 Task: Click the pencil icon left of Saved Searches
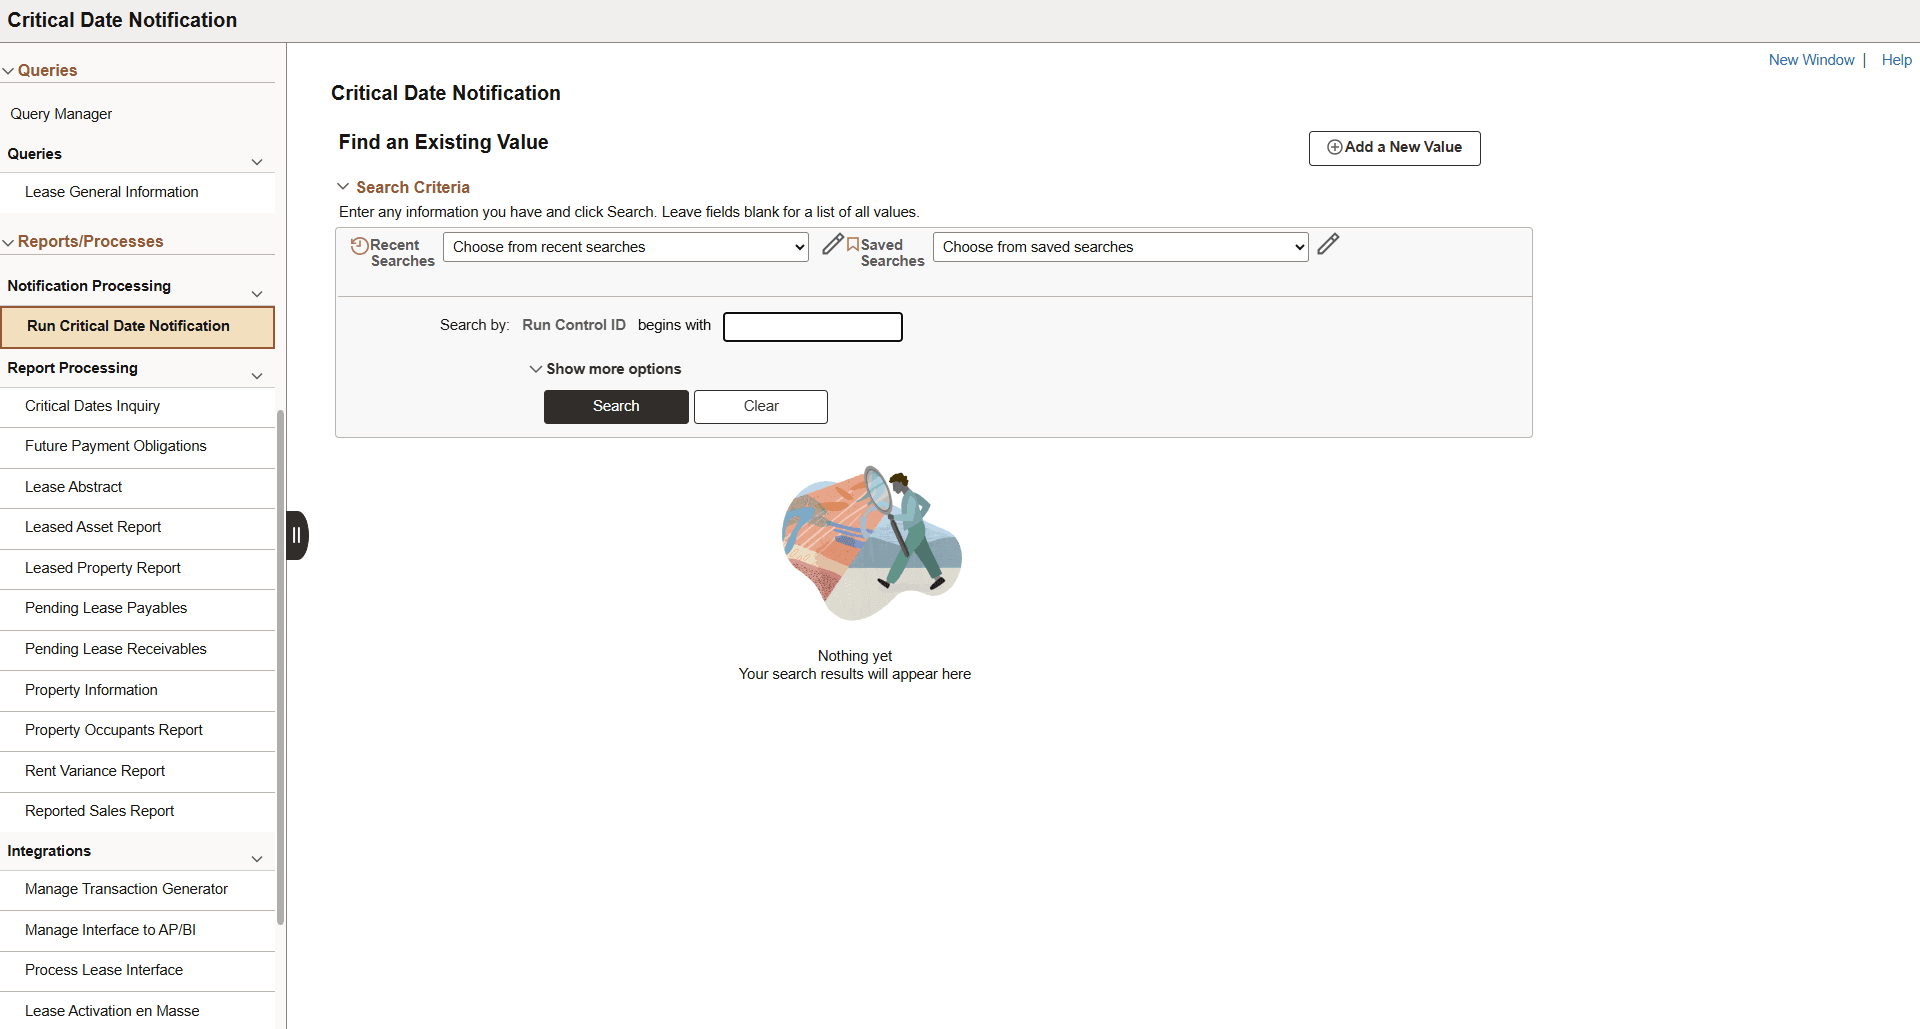click(833, 244)
